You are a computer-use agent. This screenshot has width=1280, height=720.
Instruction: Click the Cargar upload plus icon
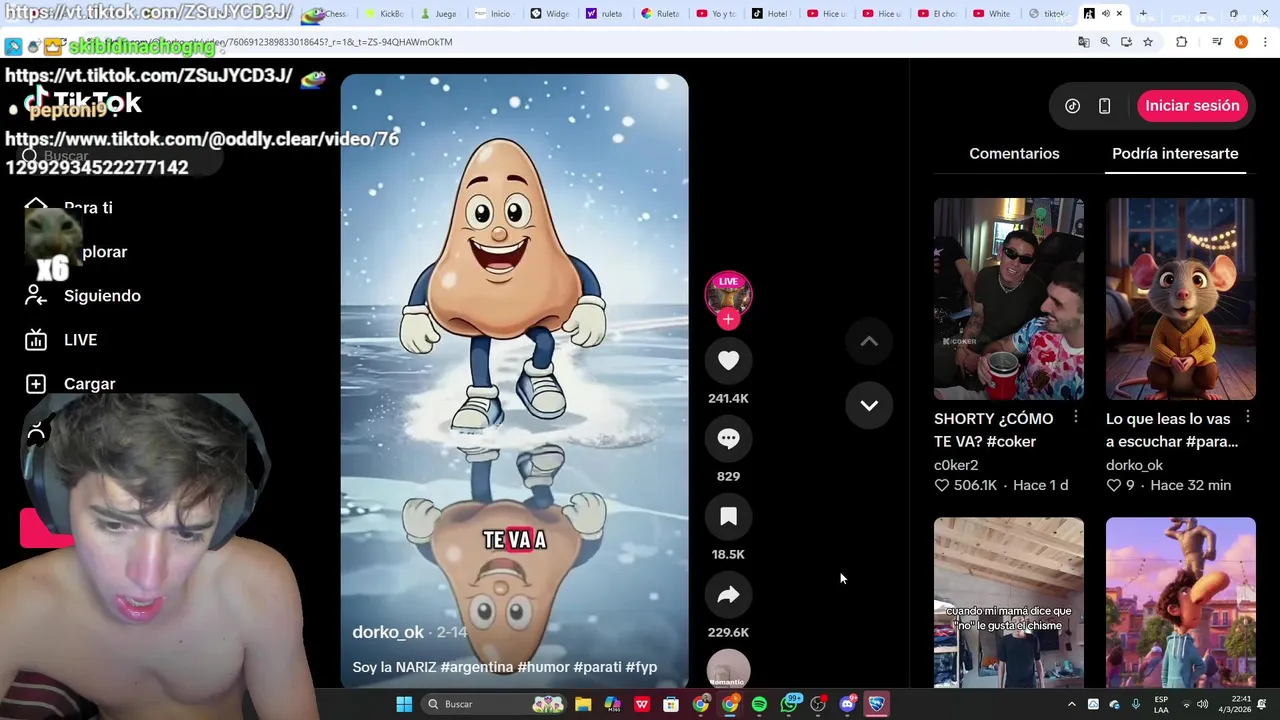click(36, 384)
